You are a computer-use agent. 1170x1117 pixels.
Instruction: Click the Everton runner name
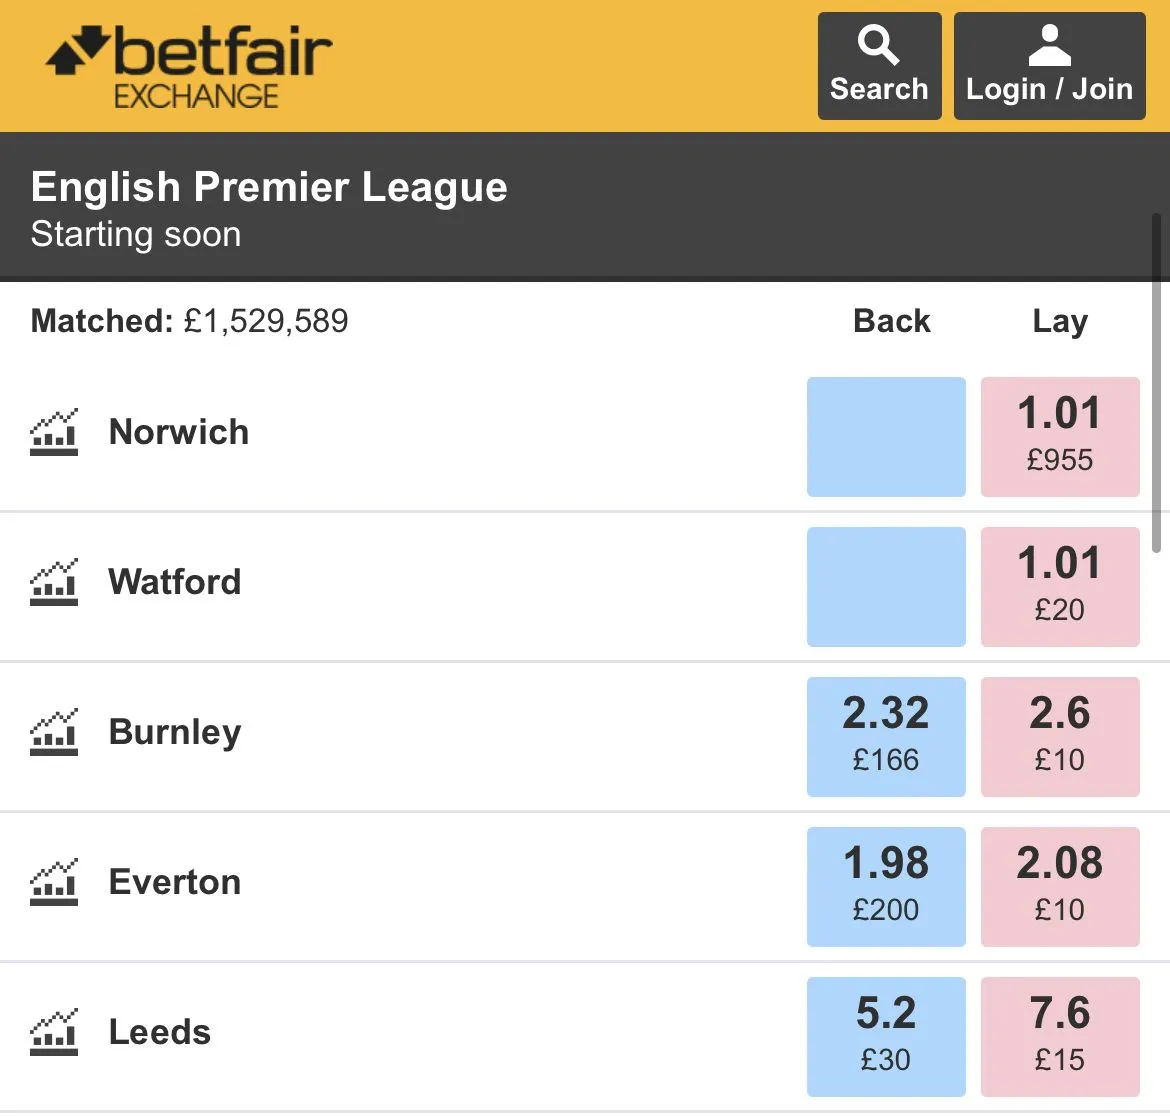click(175, 883)
